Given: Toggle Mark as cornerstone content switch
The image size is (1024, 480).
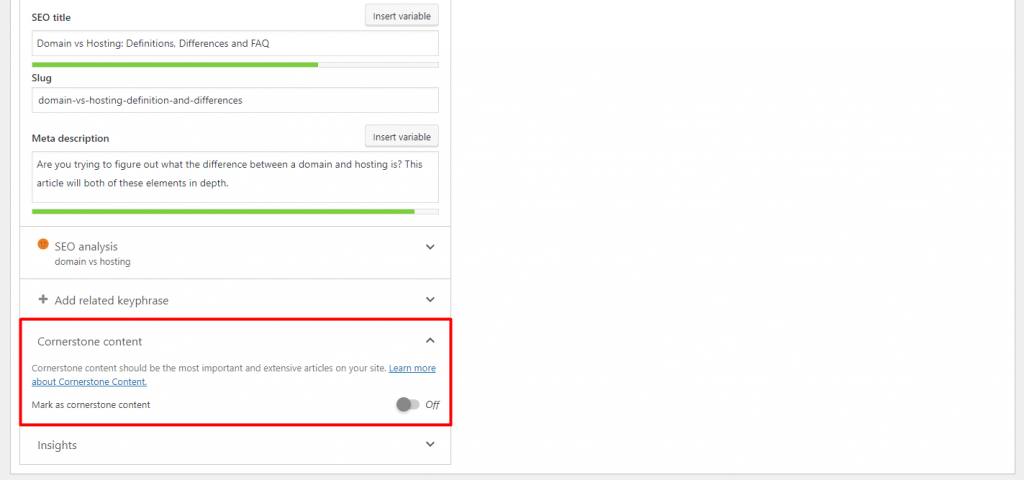Looking at the screenshot, I should 408,405.
